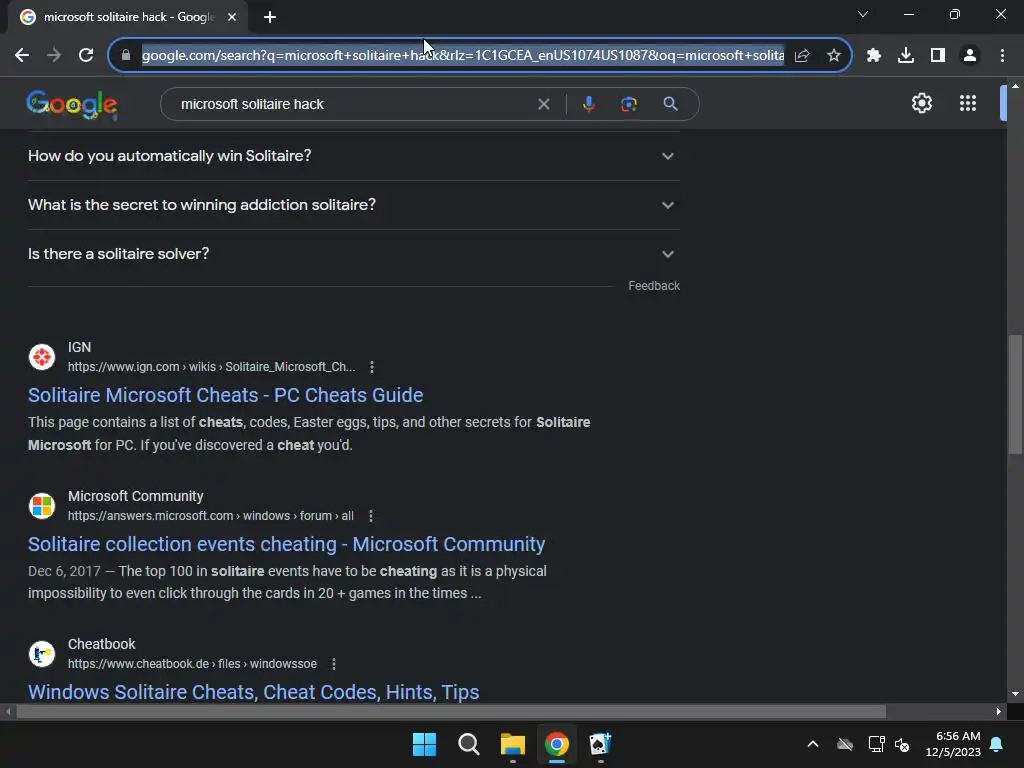Close the "microsoft solitaire hack" tab

(x=232, y=17)
